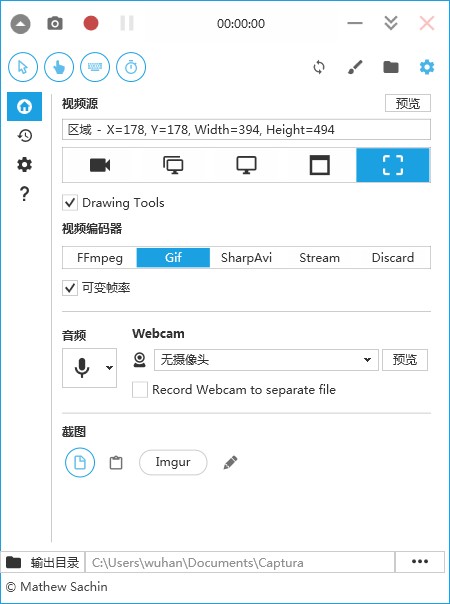
Task: Toggle screenshot to clipboard icon
Action: 116,462
